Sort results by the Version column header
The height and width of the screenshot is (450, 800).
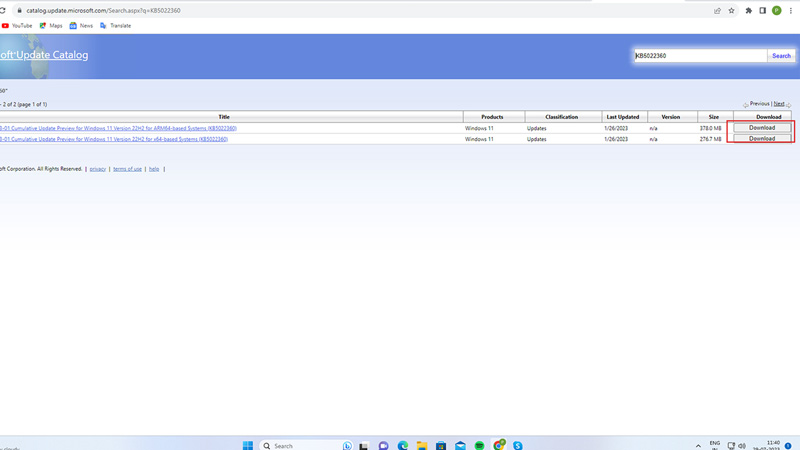(x=670, y=117)
